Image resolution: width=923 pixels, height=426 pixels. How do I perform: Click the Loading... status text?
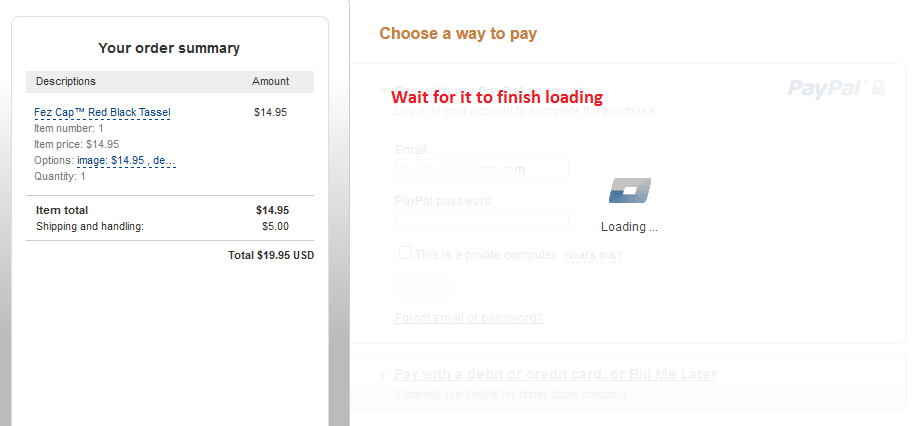click(x=629, y=227)
